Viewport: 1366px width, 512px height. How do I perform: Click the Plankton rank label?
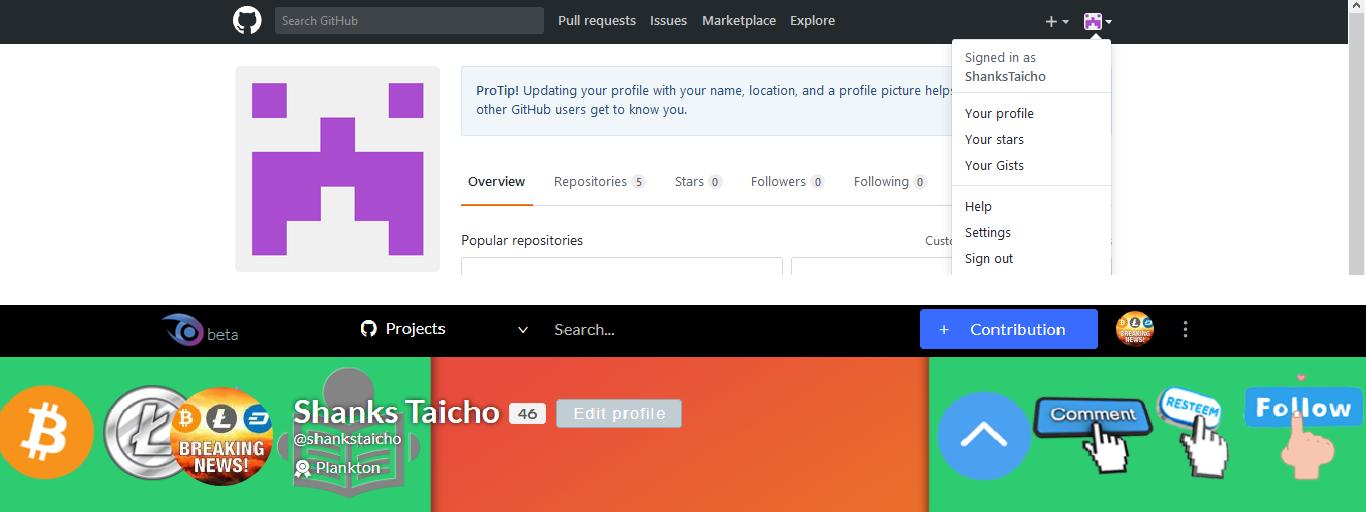coord(348,468)
